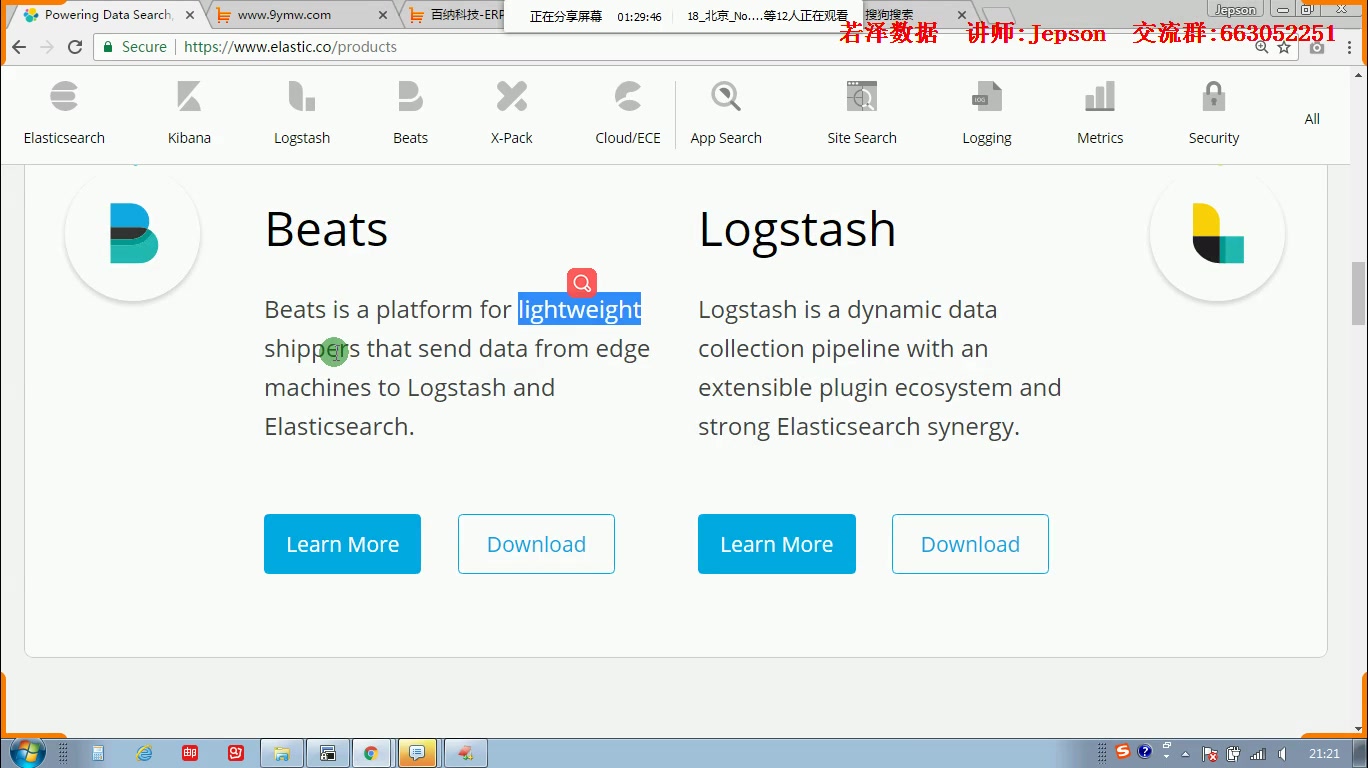Click the volume speaker tray icon

(1281, 754)
